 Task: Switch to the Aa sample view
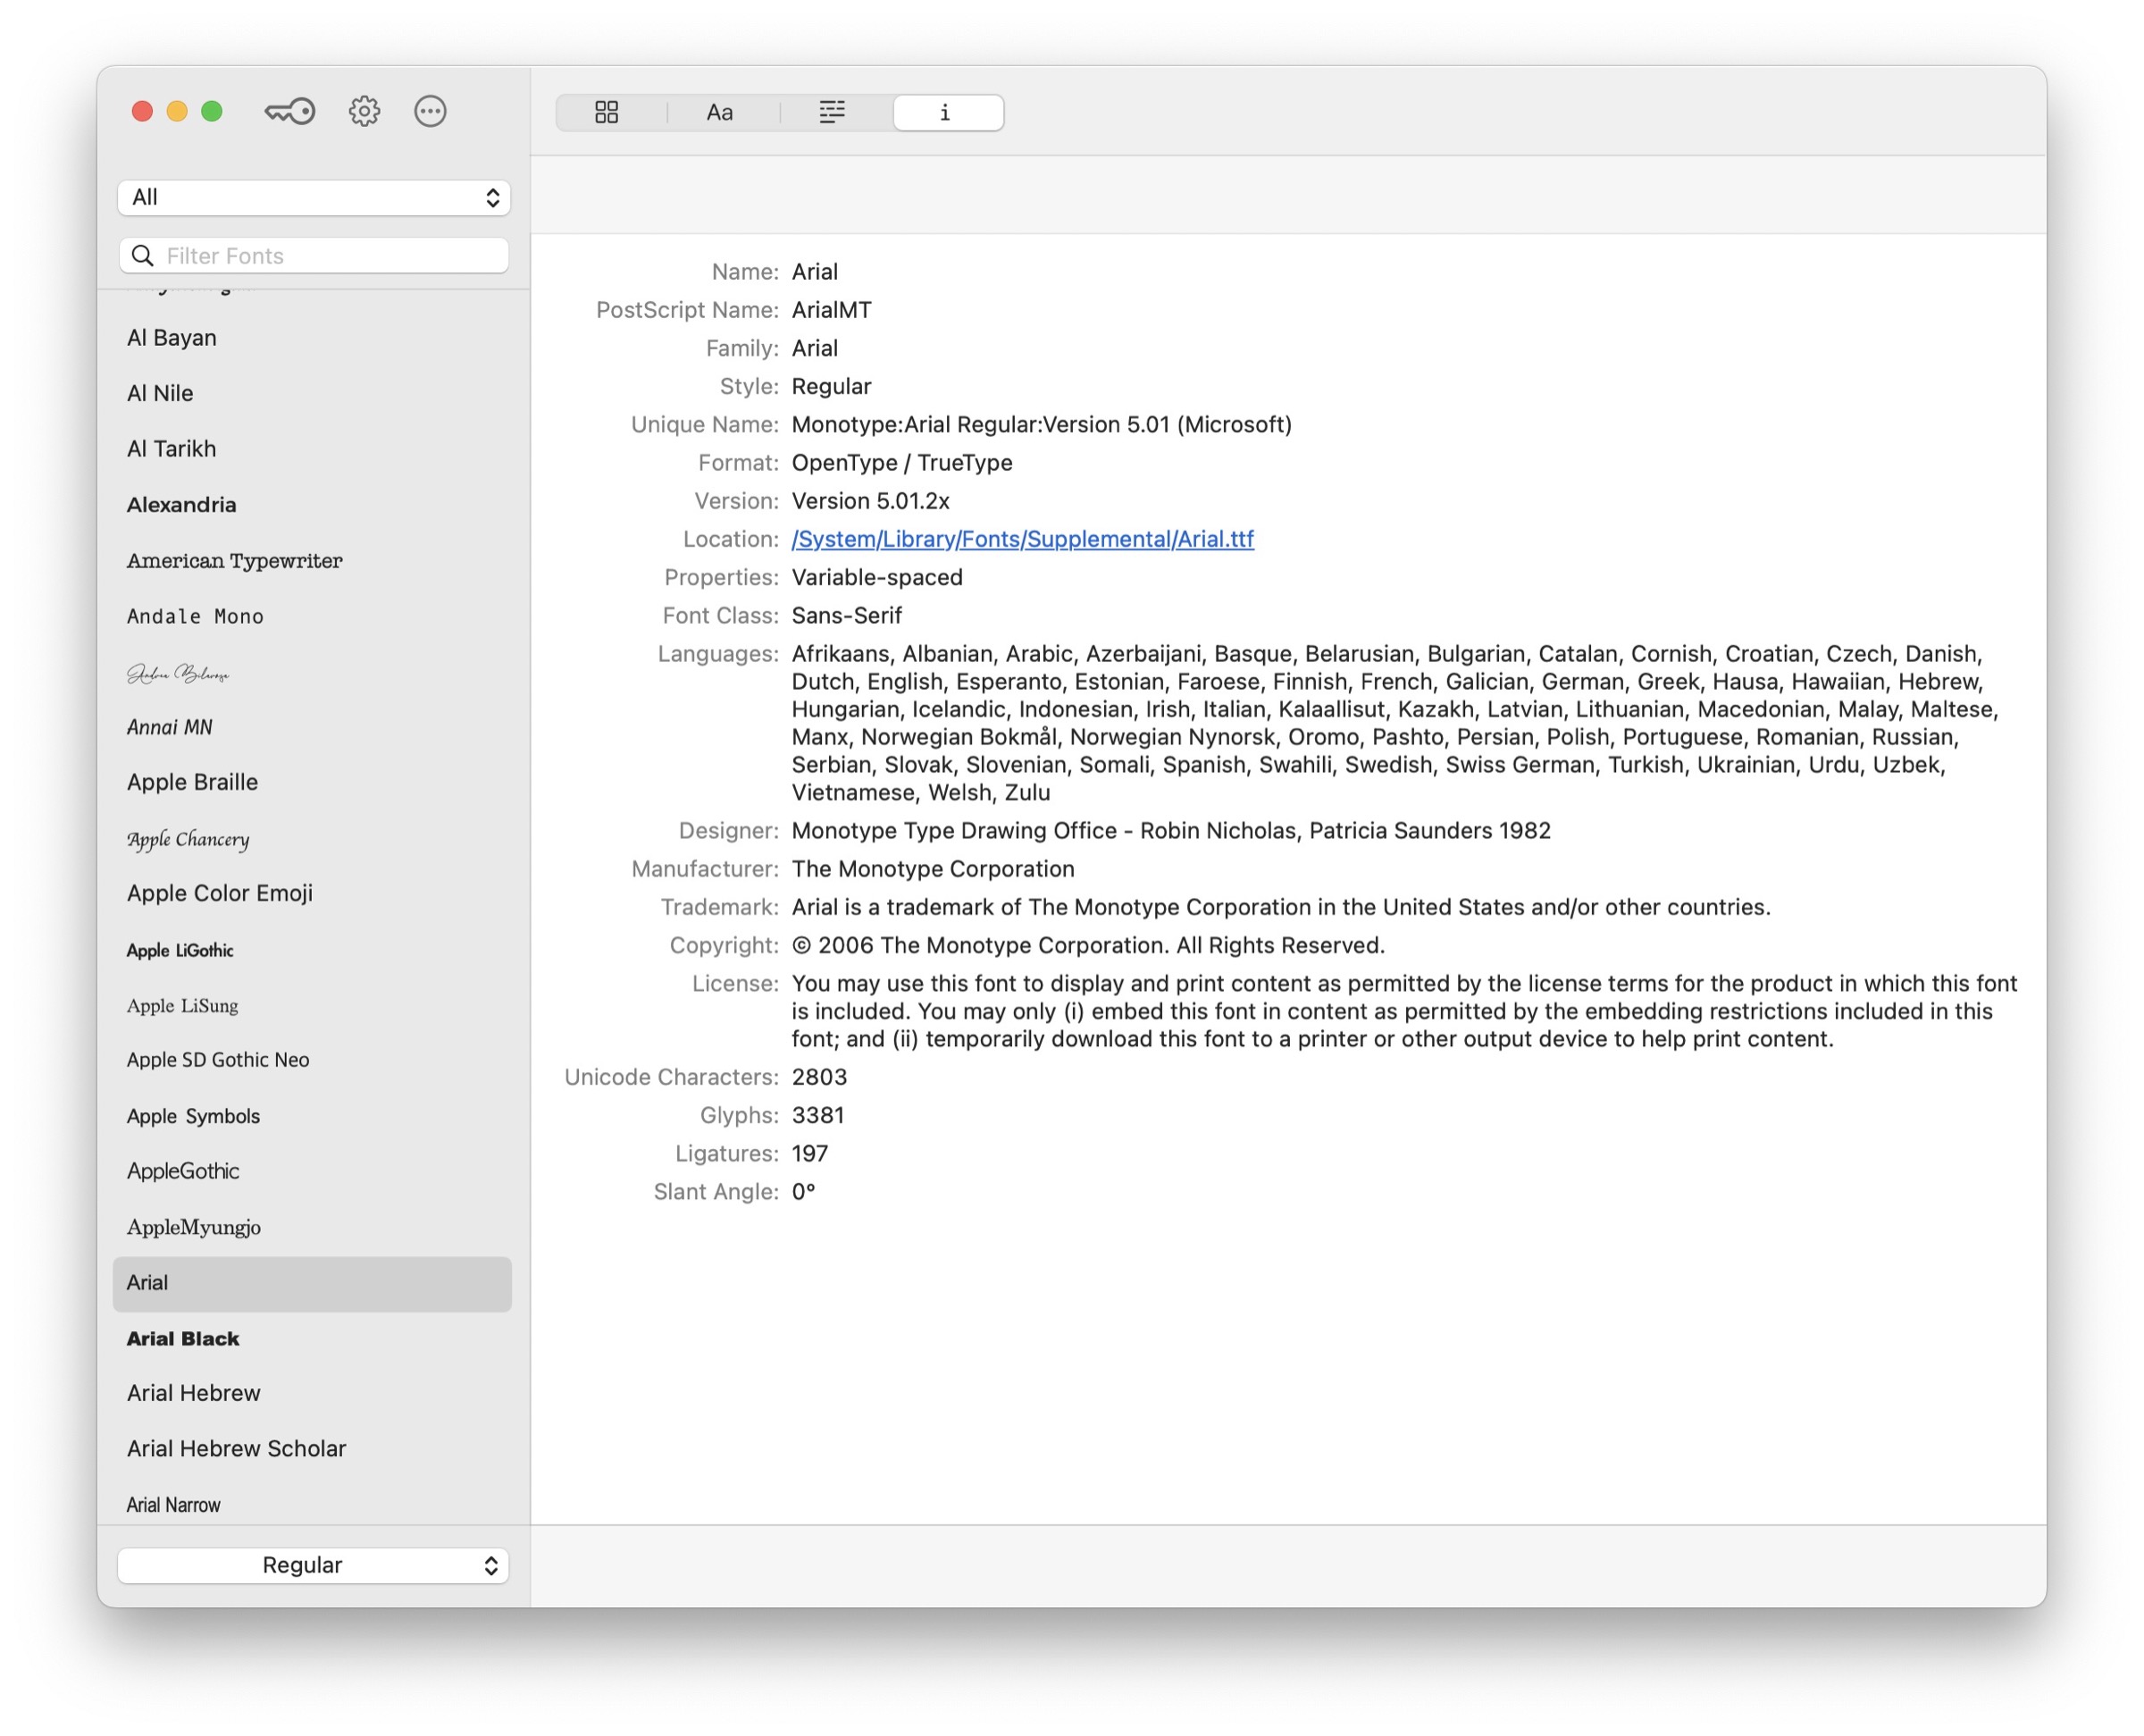[x=720, y=112]
